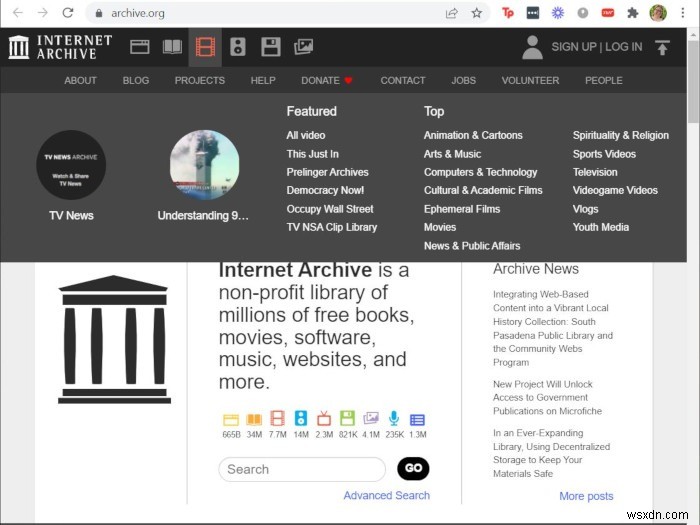Click the blue list icon labeled 1.3M

click(417, 420)
